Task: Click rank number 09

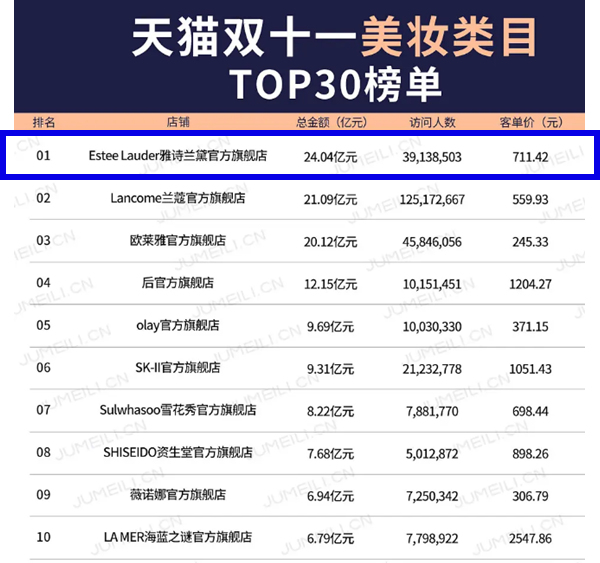Action: [43, 495]
